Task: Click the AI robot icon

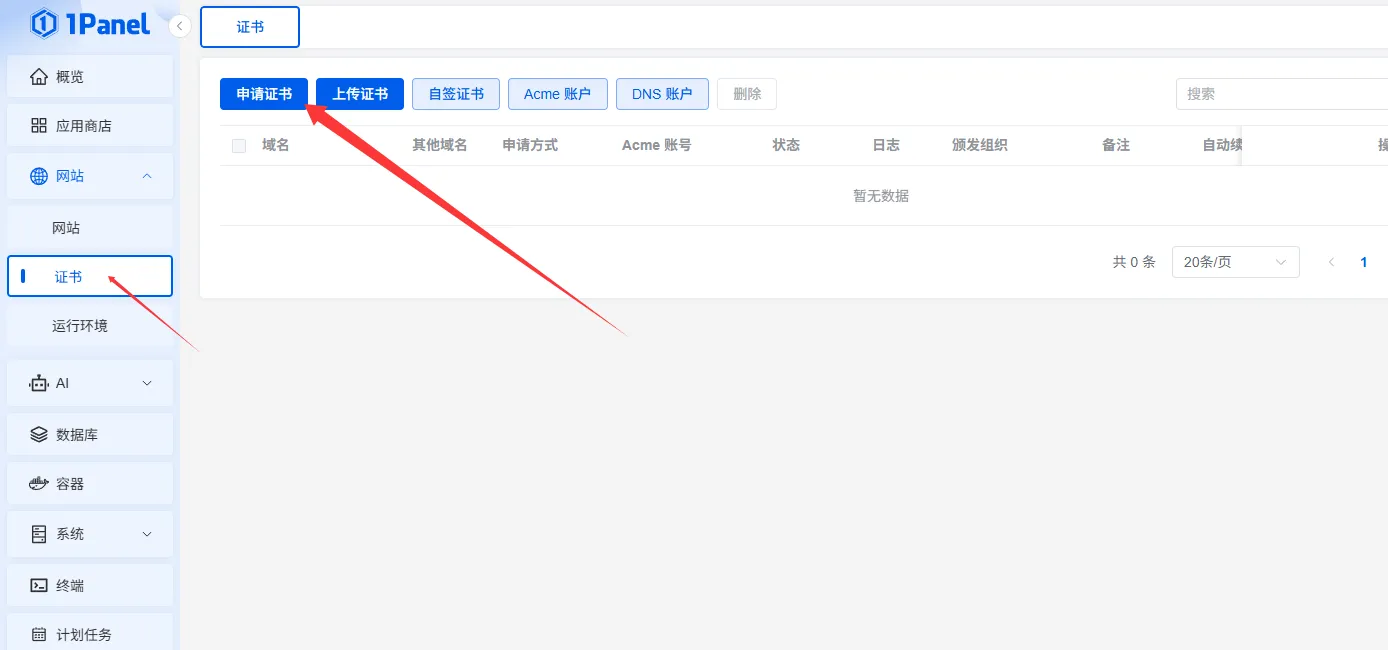Action: click(x=39, y=383)
